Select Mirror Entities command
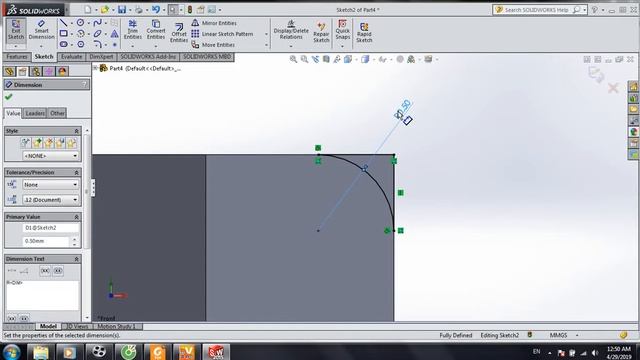 pyautogui.click(x=214, y=23)
